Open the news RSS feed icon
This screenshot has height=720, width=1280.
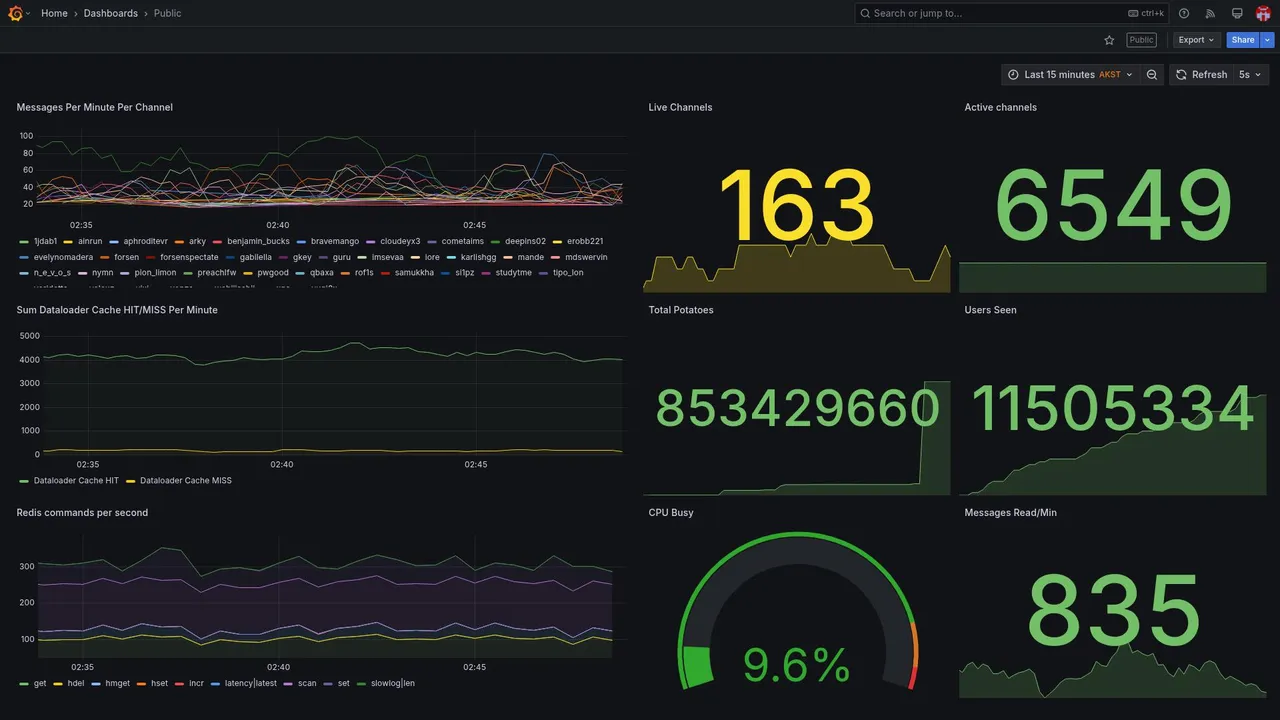(1210, 13)
